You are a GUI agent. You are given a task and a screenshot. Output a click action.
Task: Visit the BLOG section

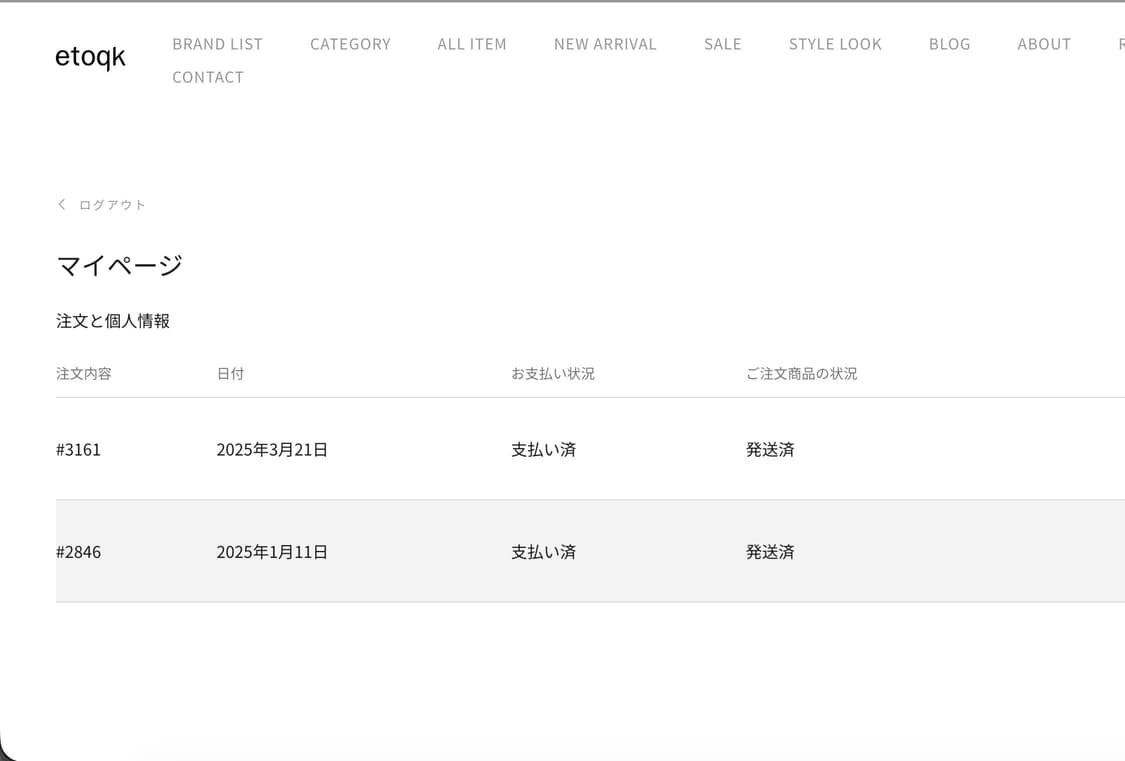949,44
